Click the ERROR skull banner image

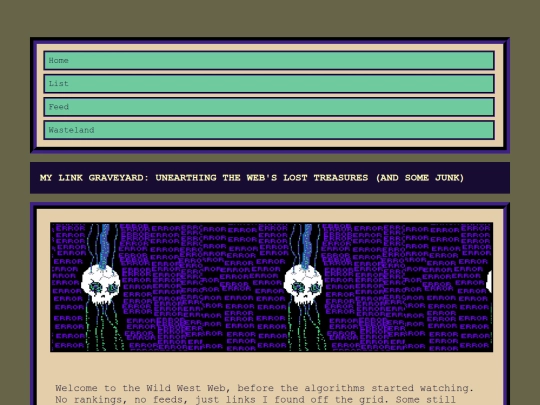pyautogui.click(x=271, y=287)
